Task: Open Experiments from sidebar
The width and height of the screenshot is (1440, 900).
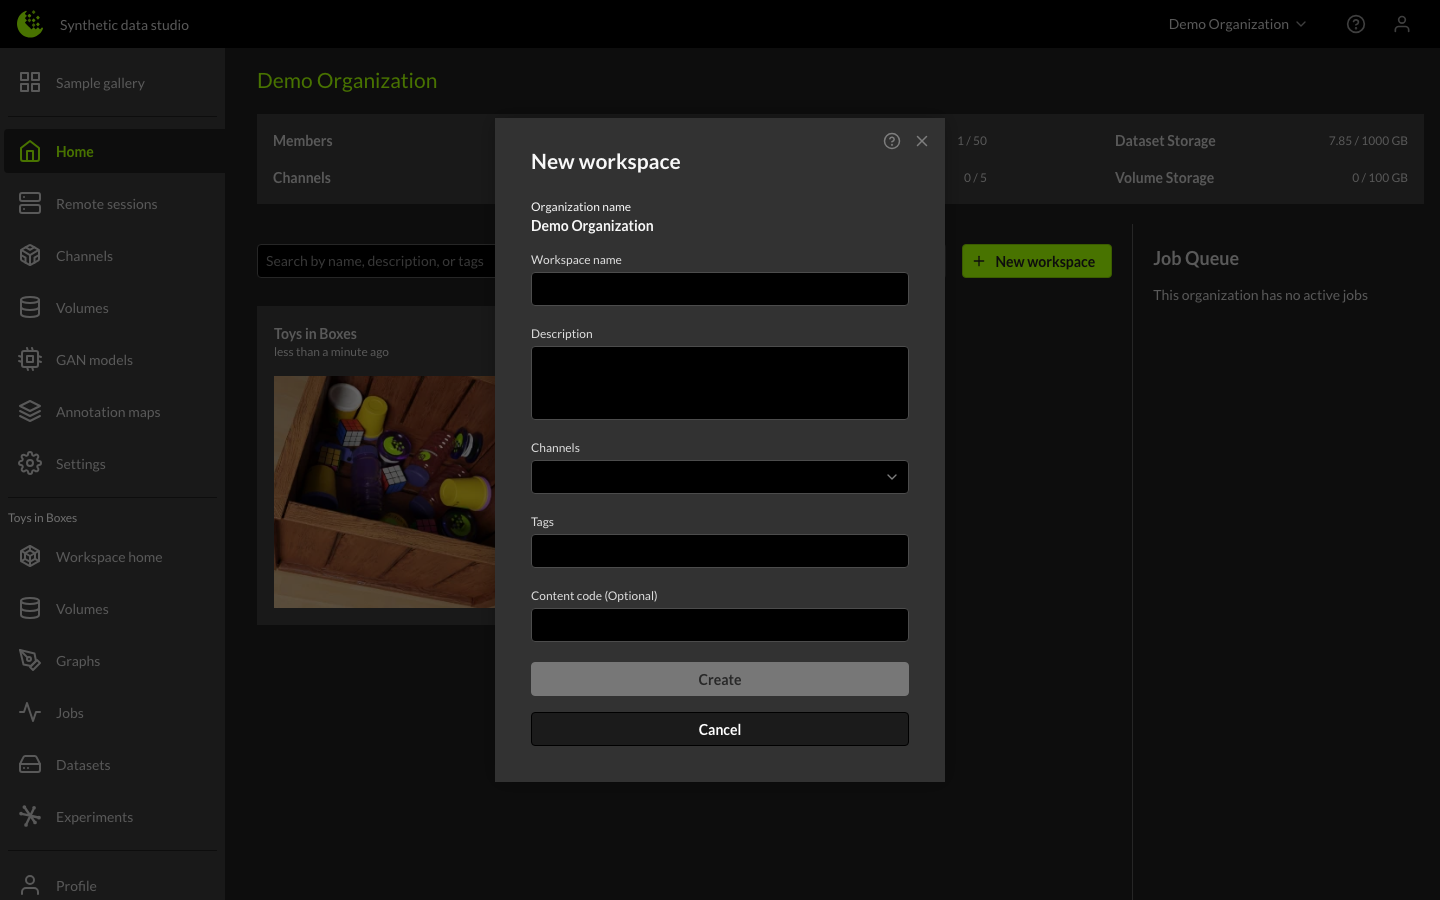Action: [94, 817]
